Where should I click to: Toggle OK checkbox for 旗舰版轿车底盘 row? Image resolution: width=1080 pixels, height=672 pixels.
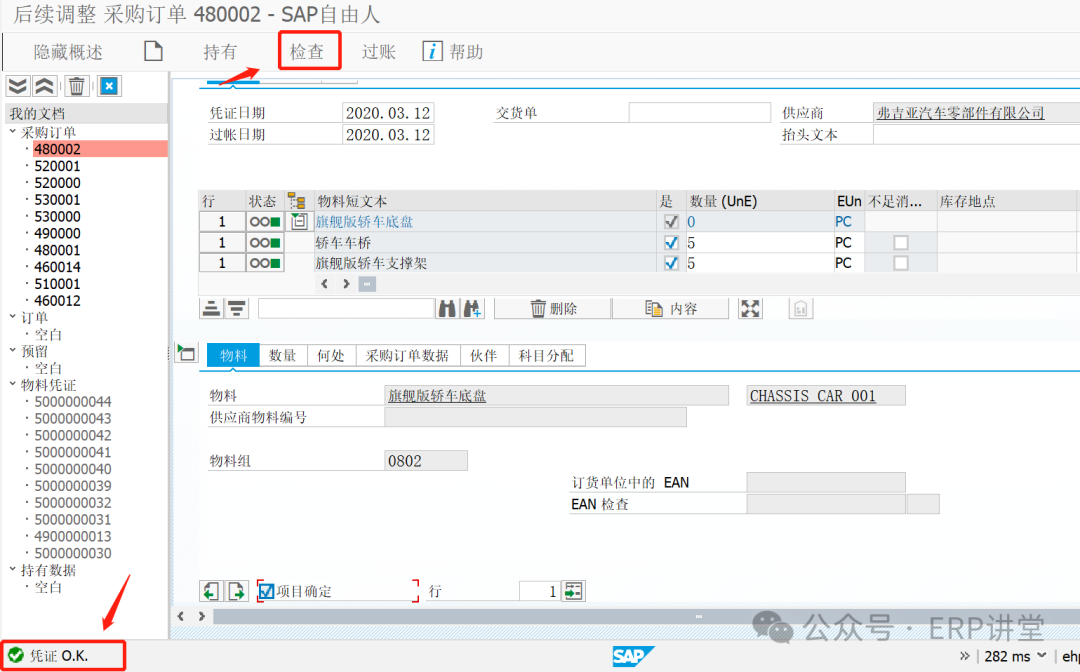671,222
